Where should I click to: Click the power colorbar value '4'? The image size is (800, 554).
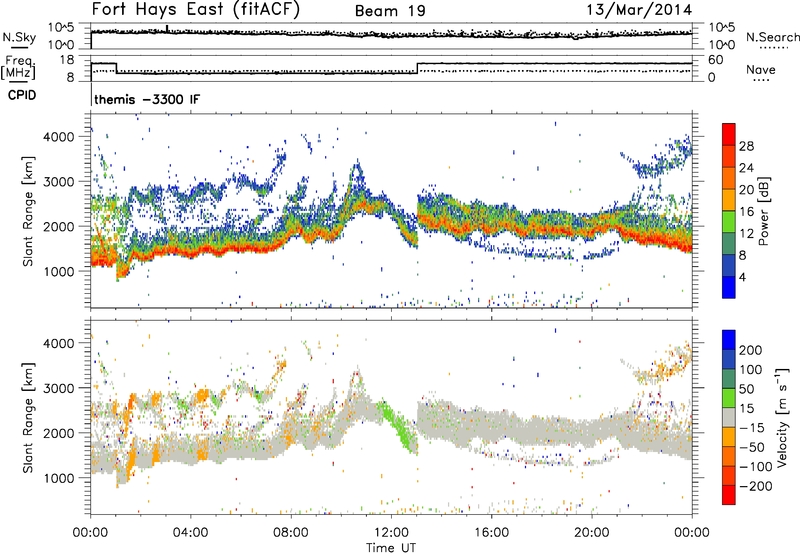[743, 277]
